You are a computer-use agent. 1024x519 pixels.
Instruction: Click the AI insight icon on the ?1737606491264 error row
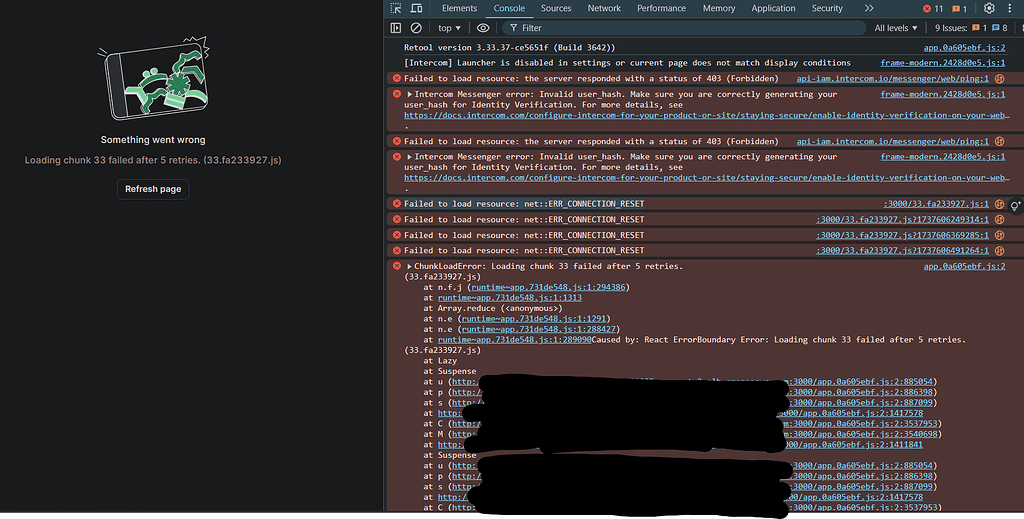(999, 251)
